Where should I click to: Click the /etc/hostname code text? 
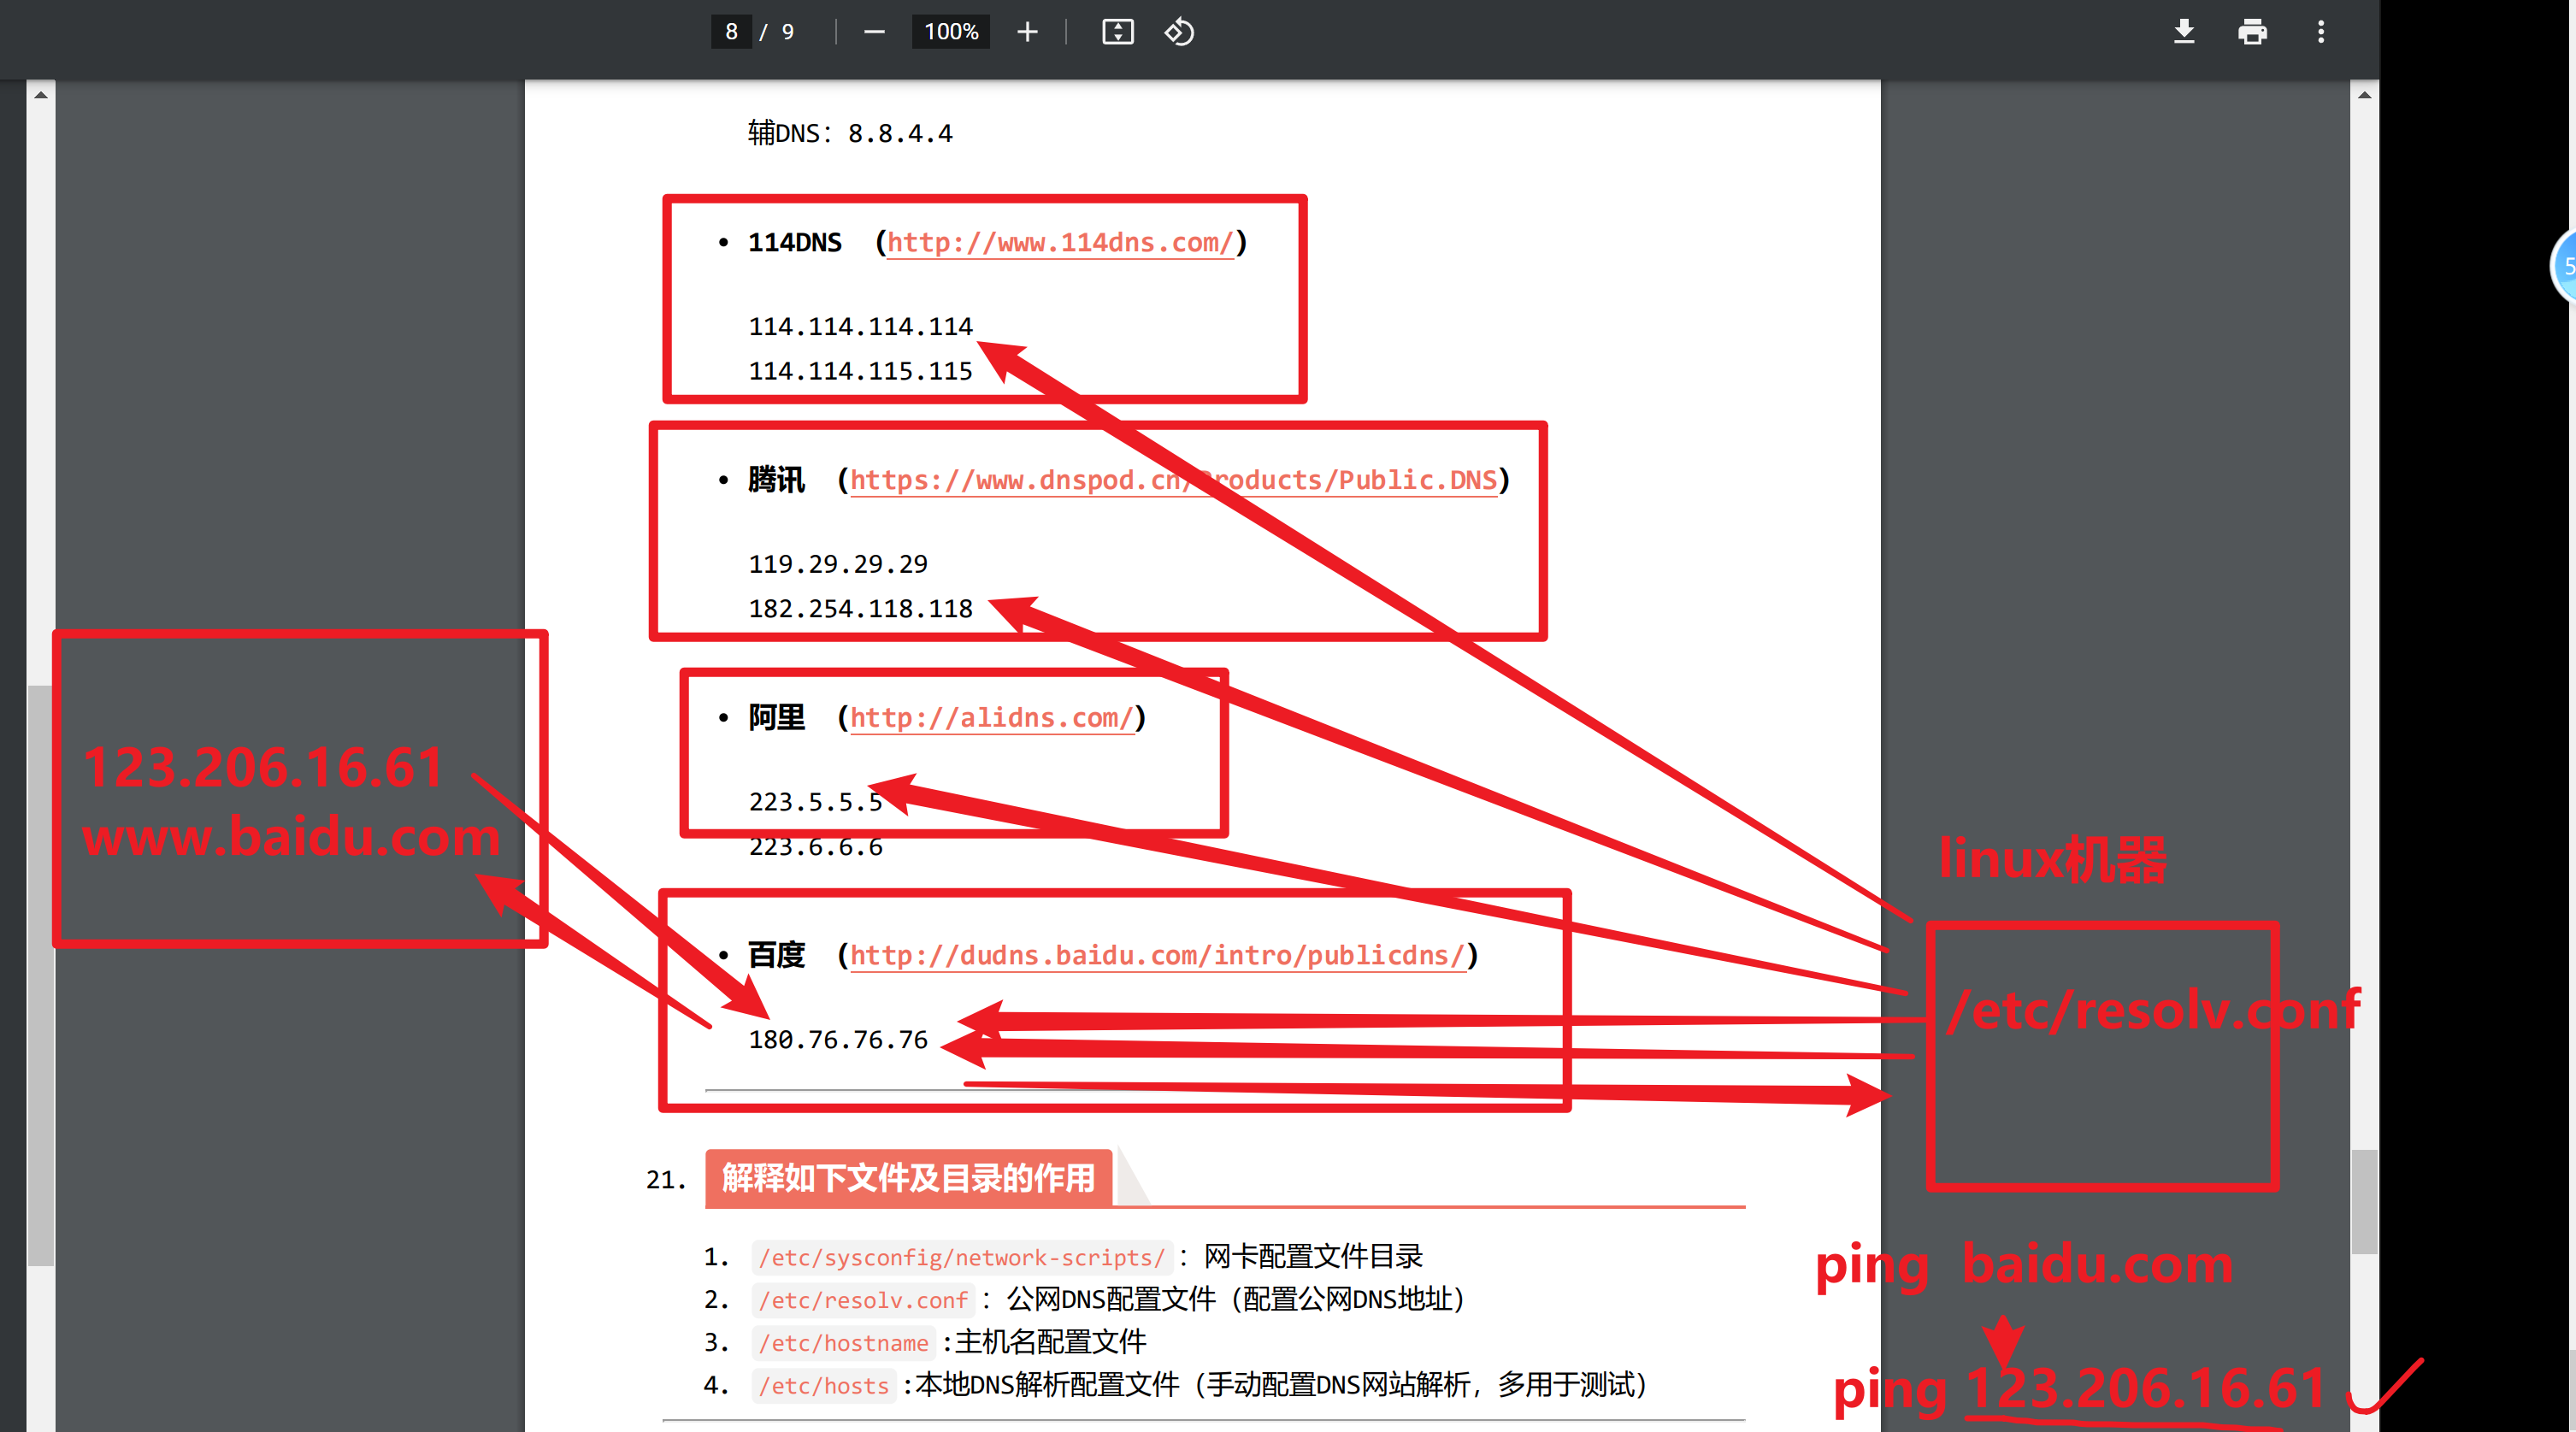coord(843,1343)
